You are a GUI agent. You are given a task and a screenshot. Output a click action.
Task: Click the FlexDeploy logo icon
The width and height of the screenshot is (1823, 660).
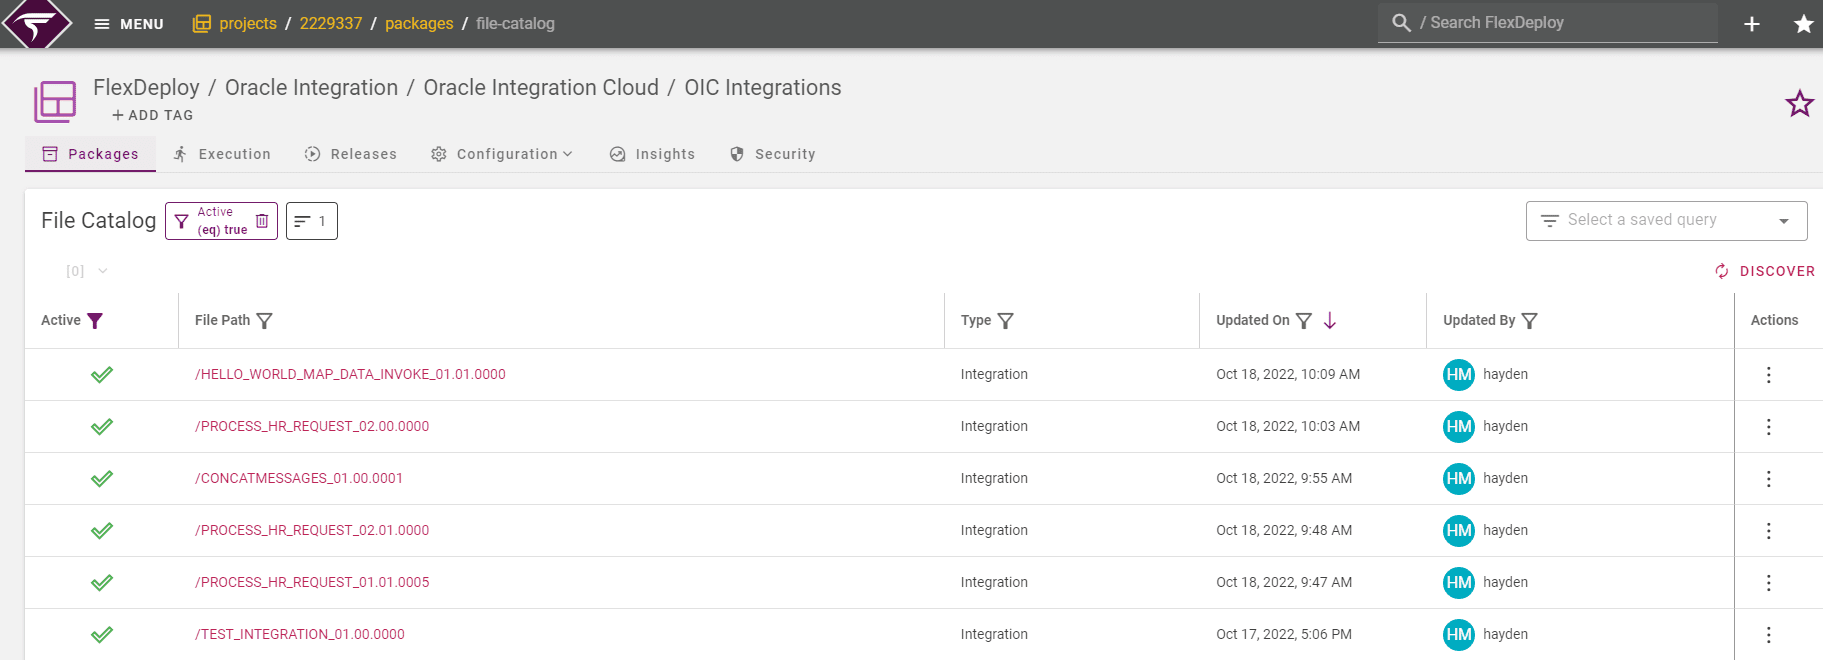[37, 23]
